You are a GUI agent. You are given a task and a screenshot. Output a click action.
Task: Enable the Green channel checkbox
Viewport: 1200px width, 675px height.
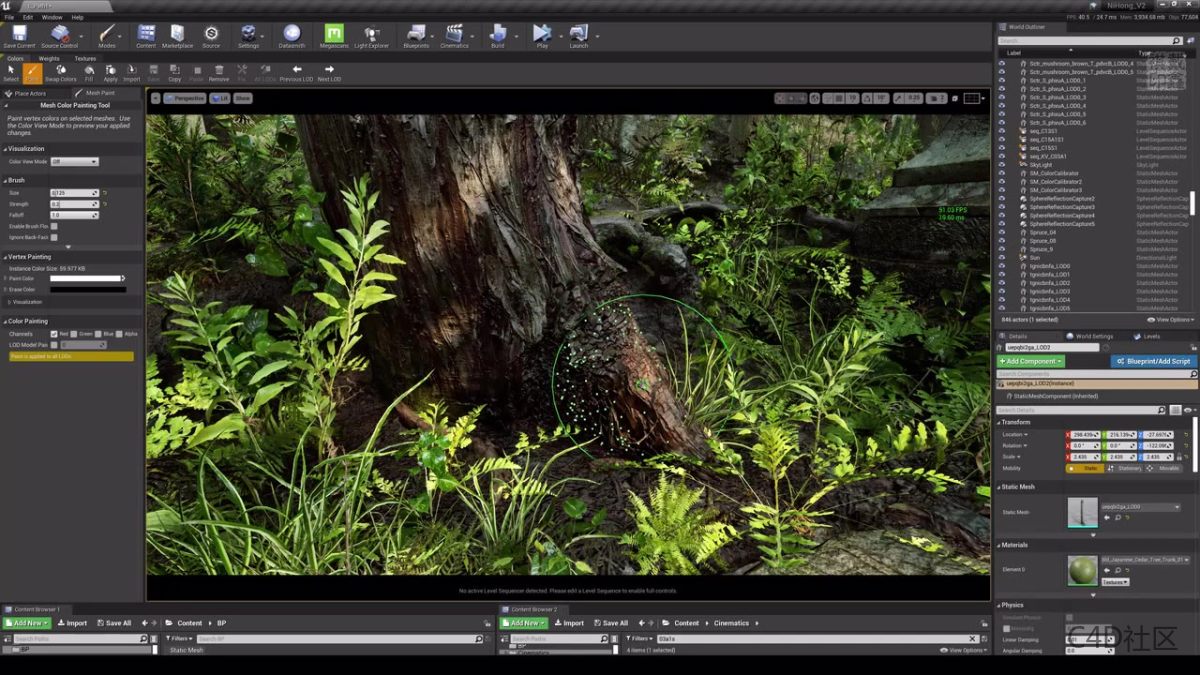point(75,334)
